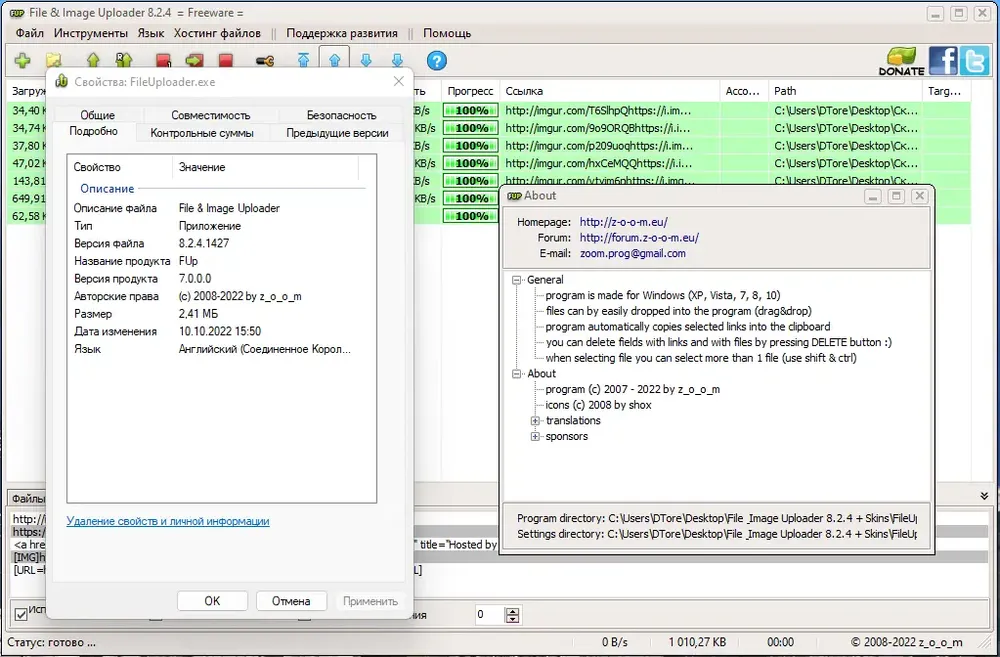This screenshot has height=657, width=1000.
Task: Collapse the About tree node
Action: 517,374
